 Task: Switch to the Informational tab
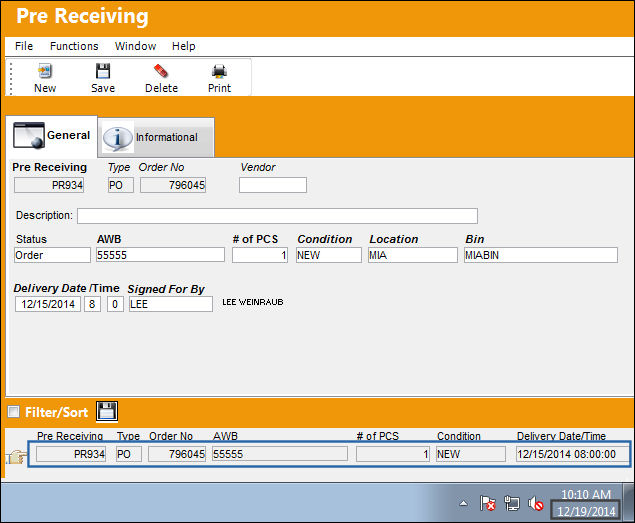[x=156, y=138]
